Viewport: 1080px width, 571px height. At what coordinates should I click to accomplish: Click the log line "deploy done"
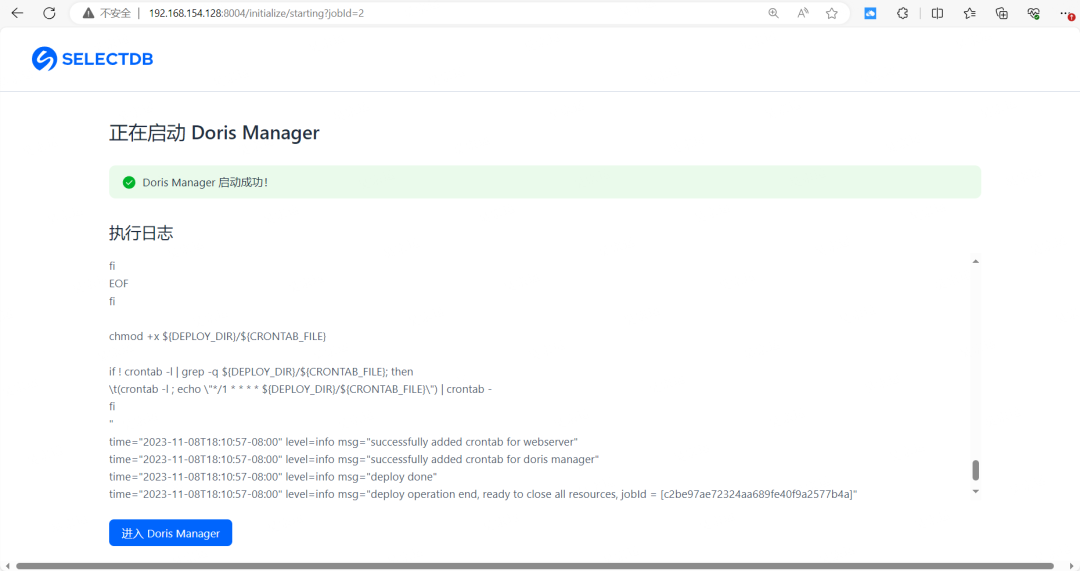pos(273,477)
